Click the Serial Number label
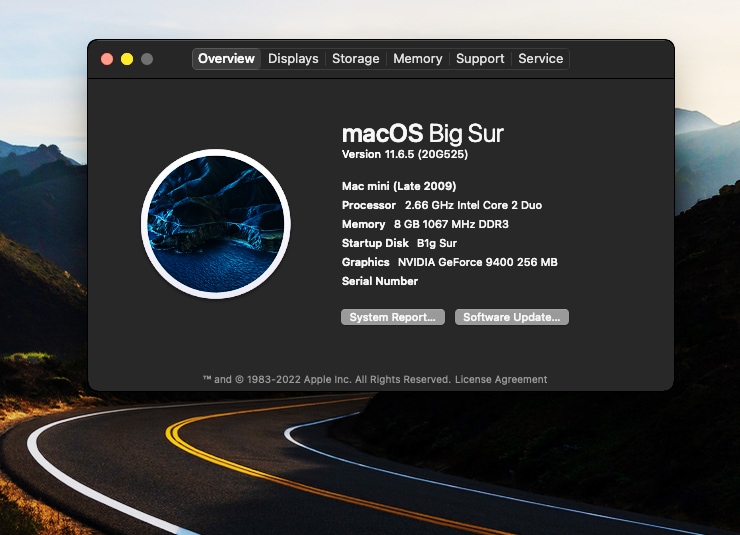The image size is (740, 535). point(380,281)
